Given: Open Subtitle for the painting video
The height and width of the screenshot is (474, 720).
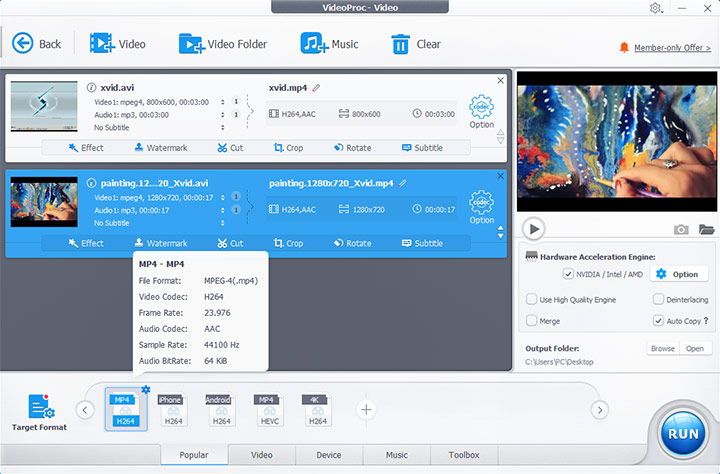Looking at the screenshot, I should tap(422, 243).
